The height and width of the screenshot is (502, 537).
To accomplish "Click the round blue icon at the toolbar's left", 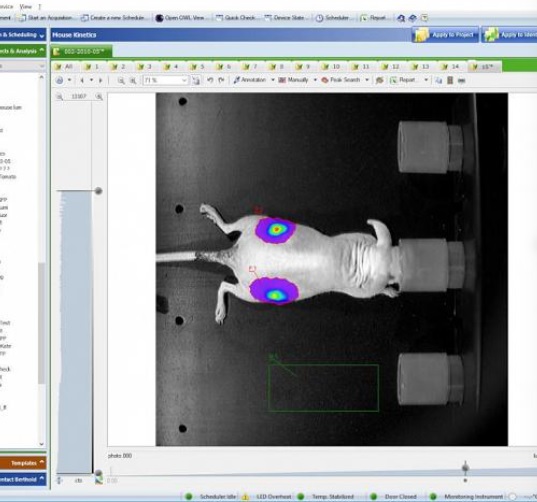I will pos(60,80).
